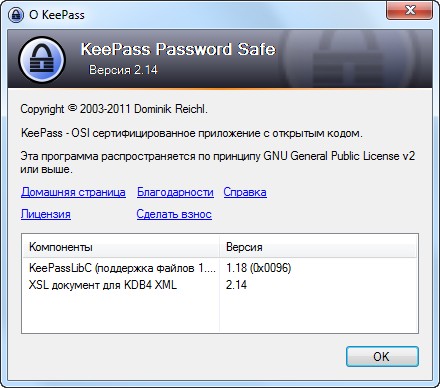Open the Справка help link

coord(245,192)
